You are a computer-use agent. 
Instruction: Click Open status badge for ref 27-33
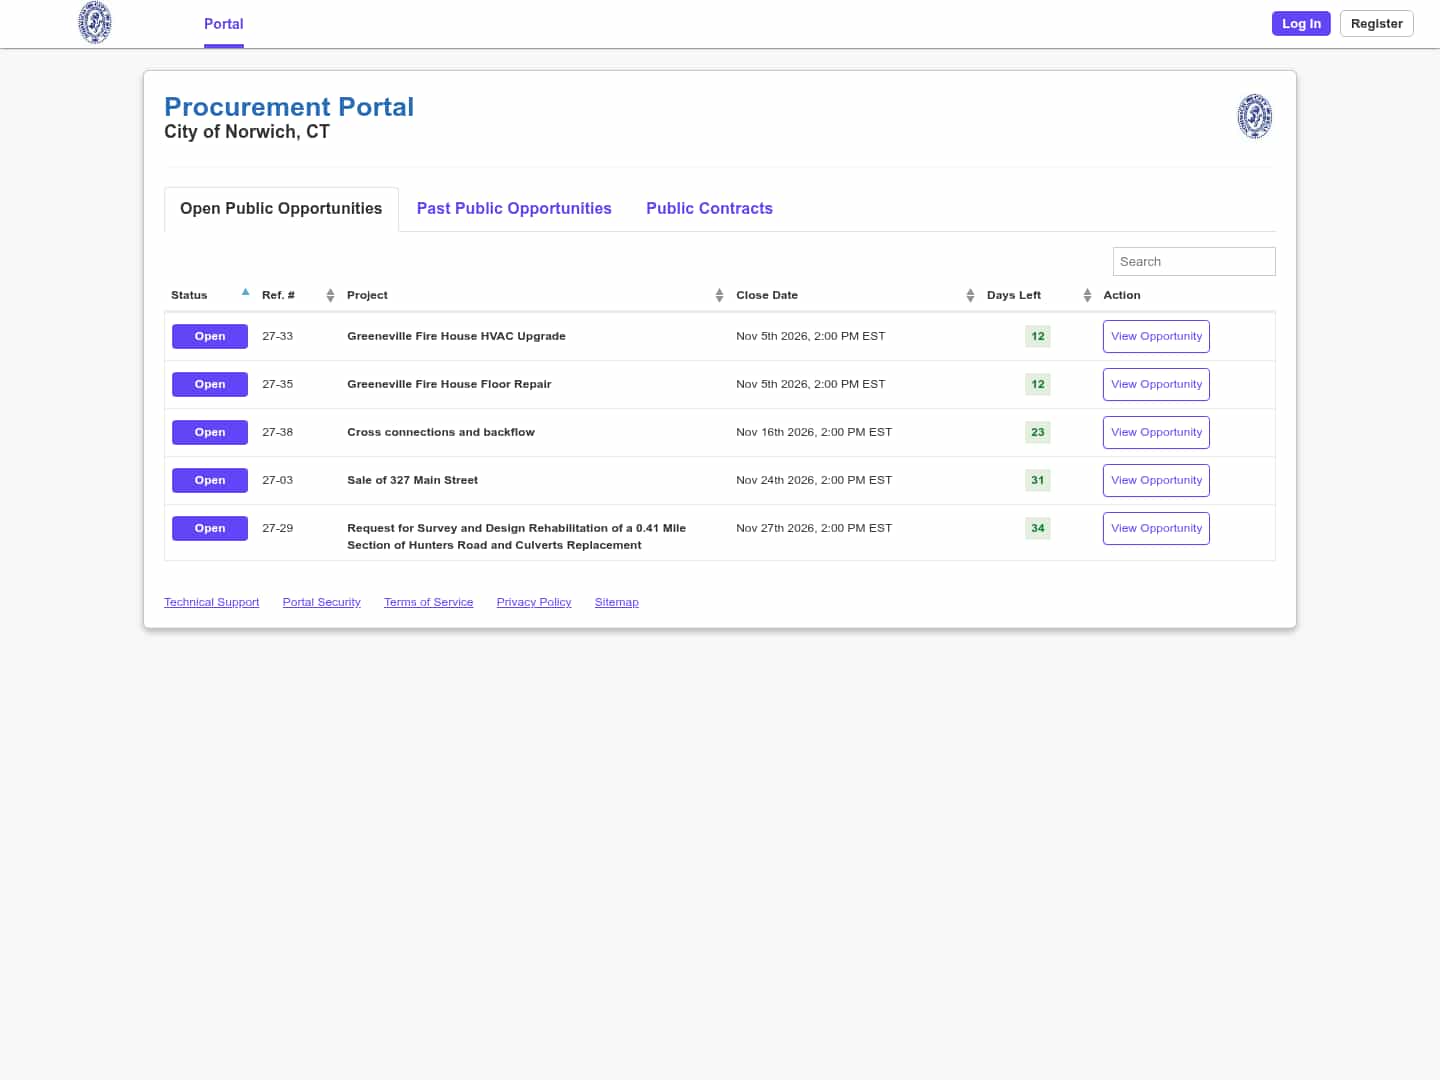tap(210, 337)
